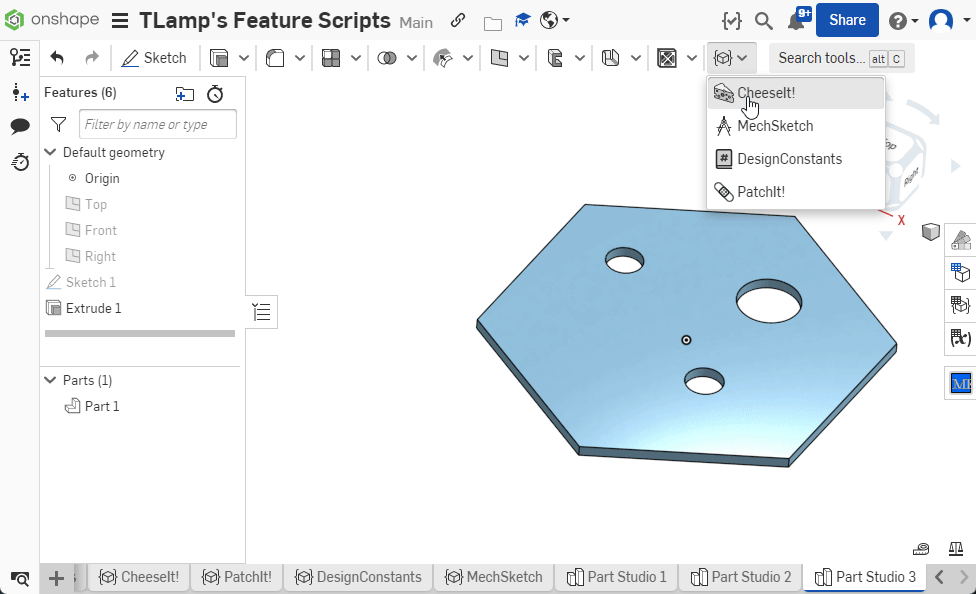
Task: Click the education graduation cap icon
Action: [x=522, y=21]
